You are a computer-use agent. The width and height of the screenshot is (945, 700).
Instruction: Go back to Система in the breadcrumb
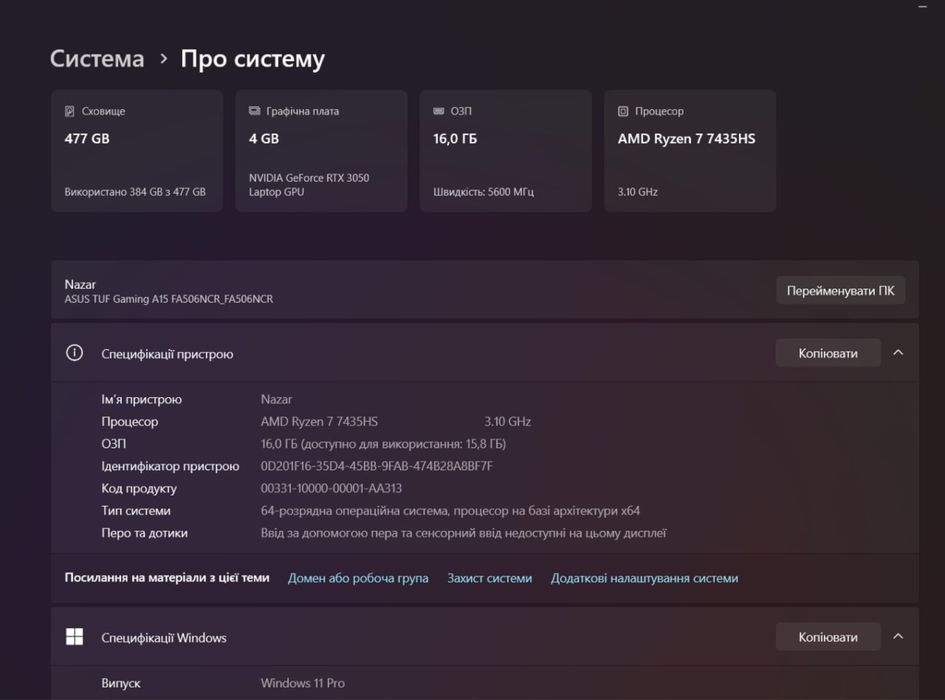[x=97, y=58]
